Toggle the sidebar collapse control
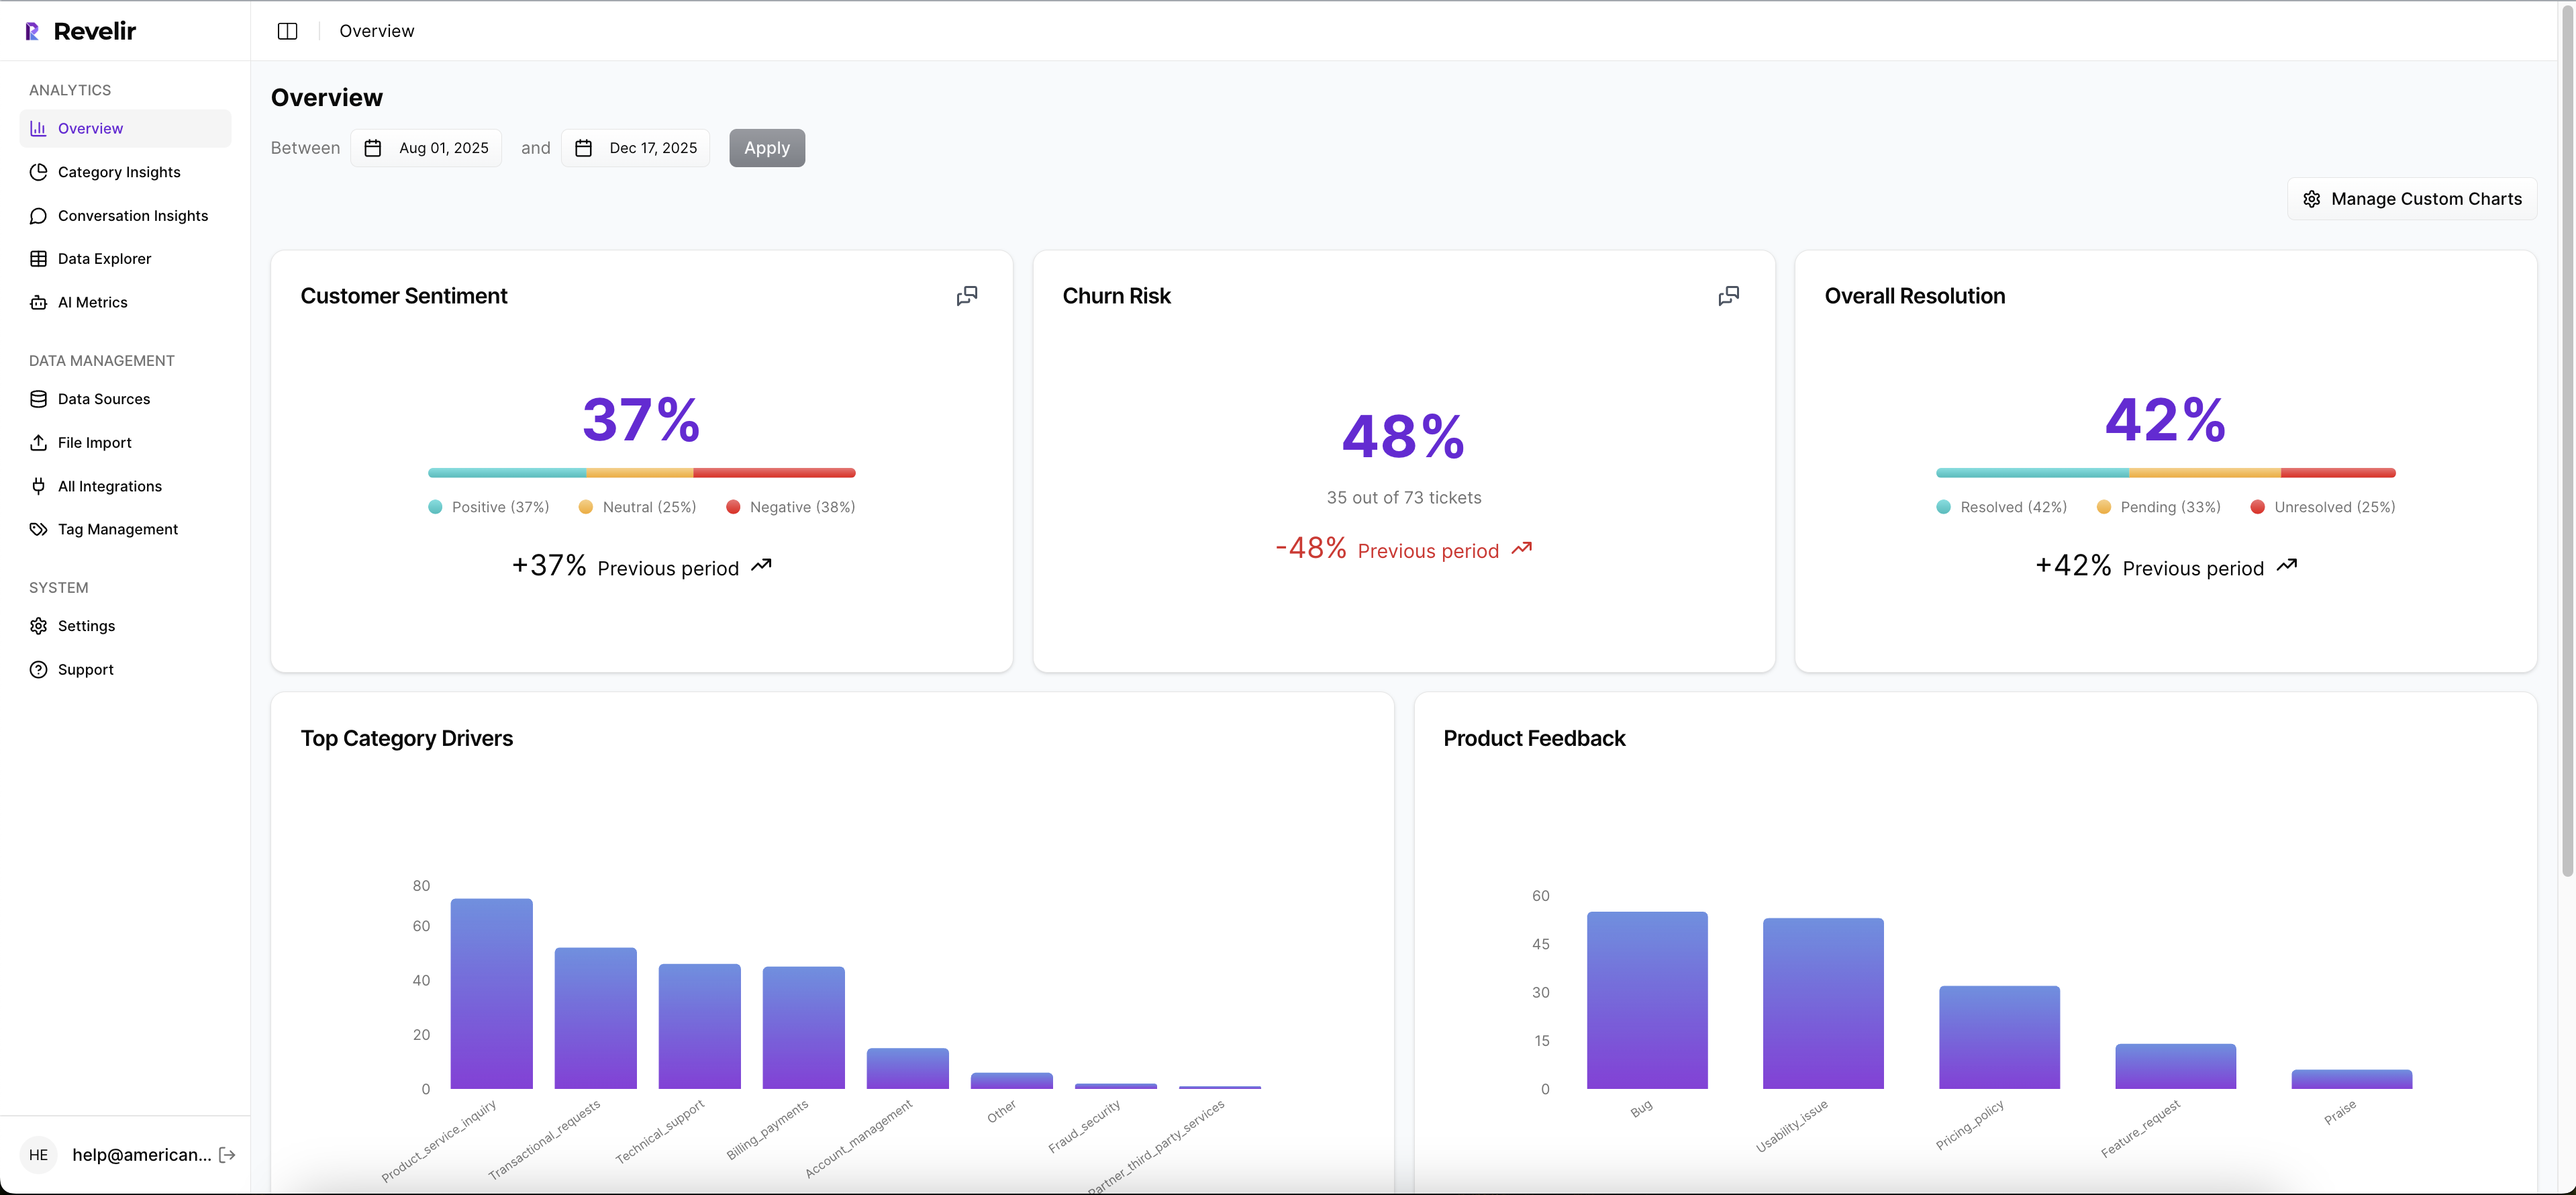The width and height of the screenshot is (2576, 1195). tap(287, 31)
